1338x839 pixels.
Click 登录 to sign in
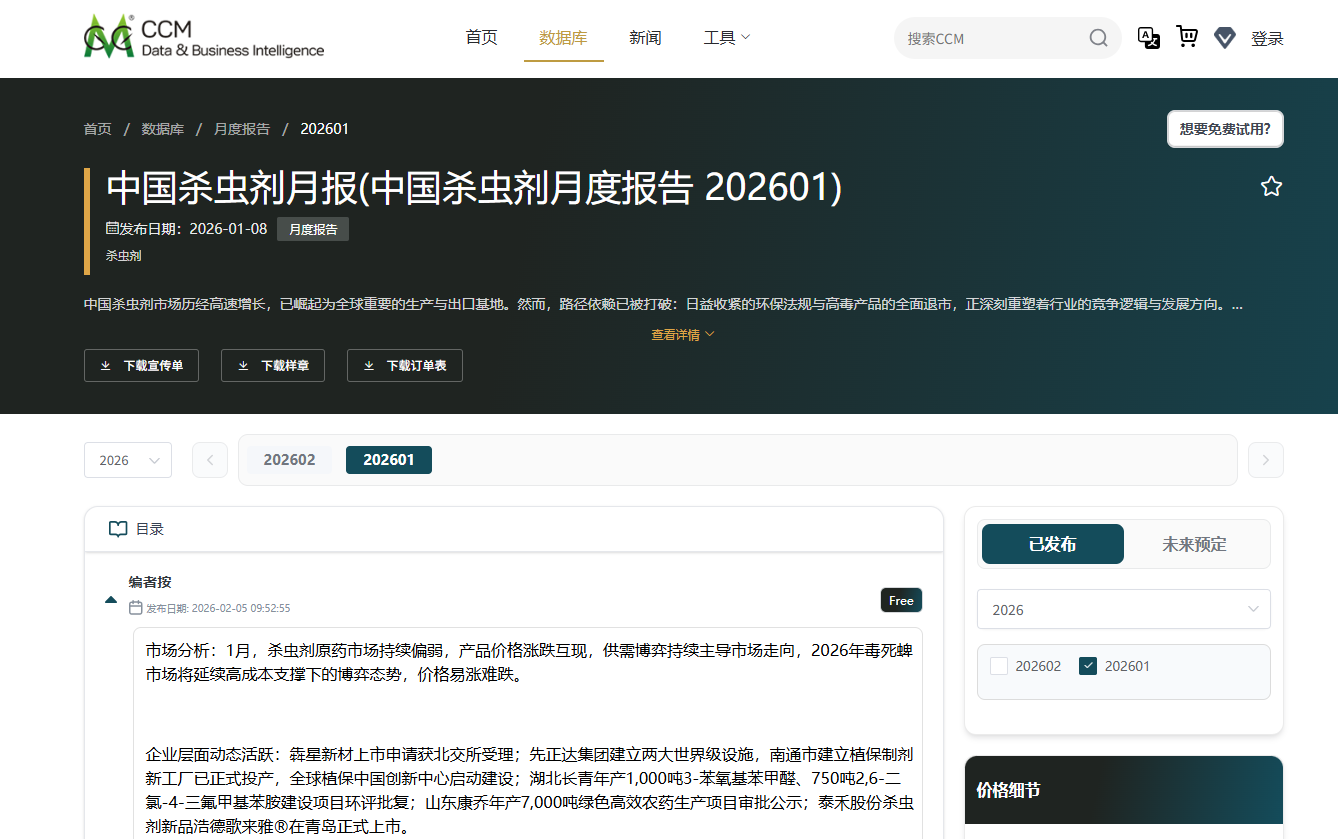tap(1267, 39)
